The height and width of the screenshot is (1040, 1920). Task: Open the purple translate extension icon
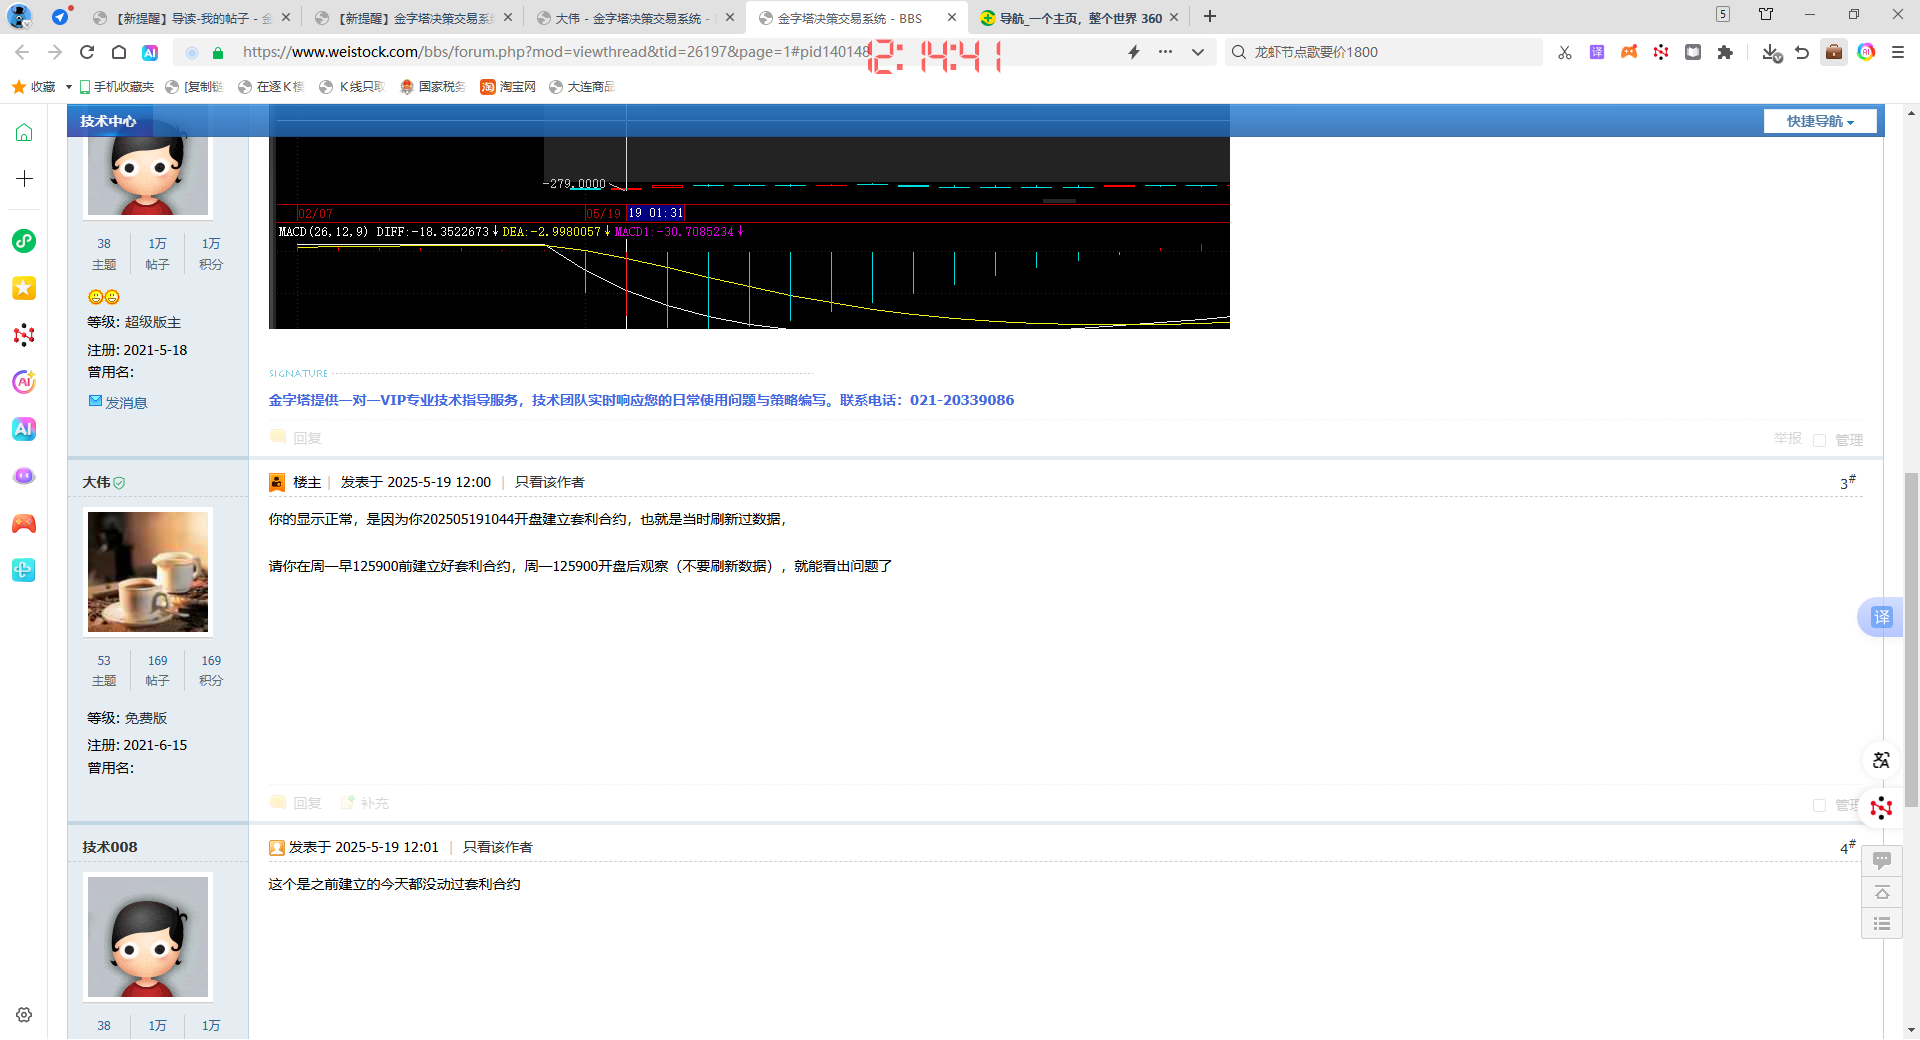tap(1597, 52)
